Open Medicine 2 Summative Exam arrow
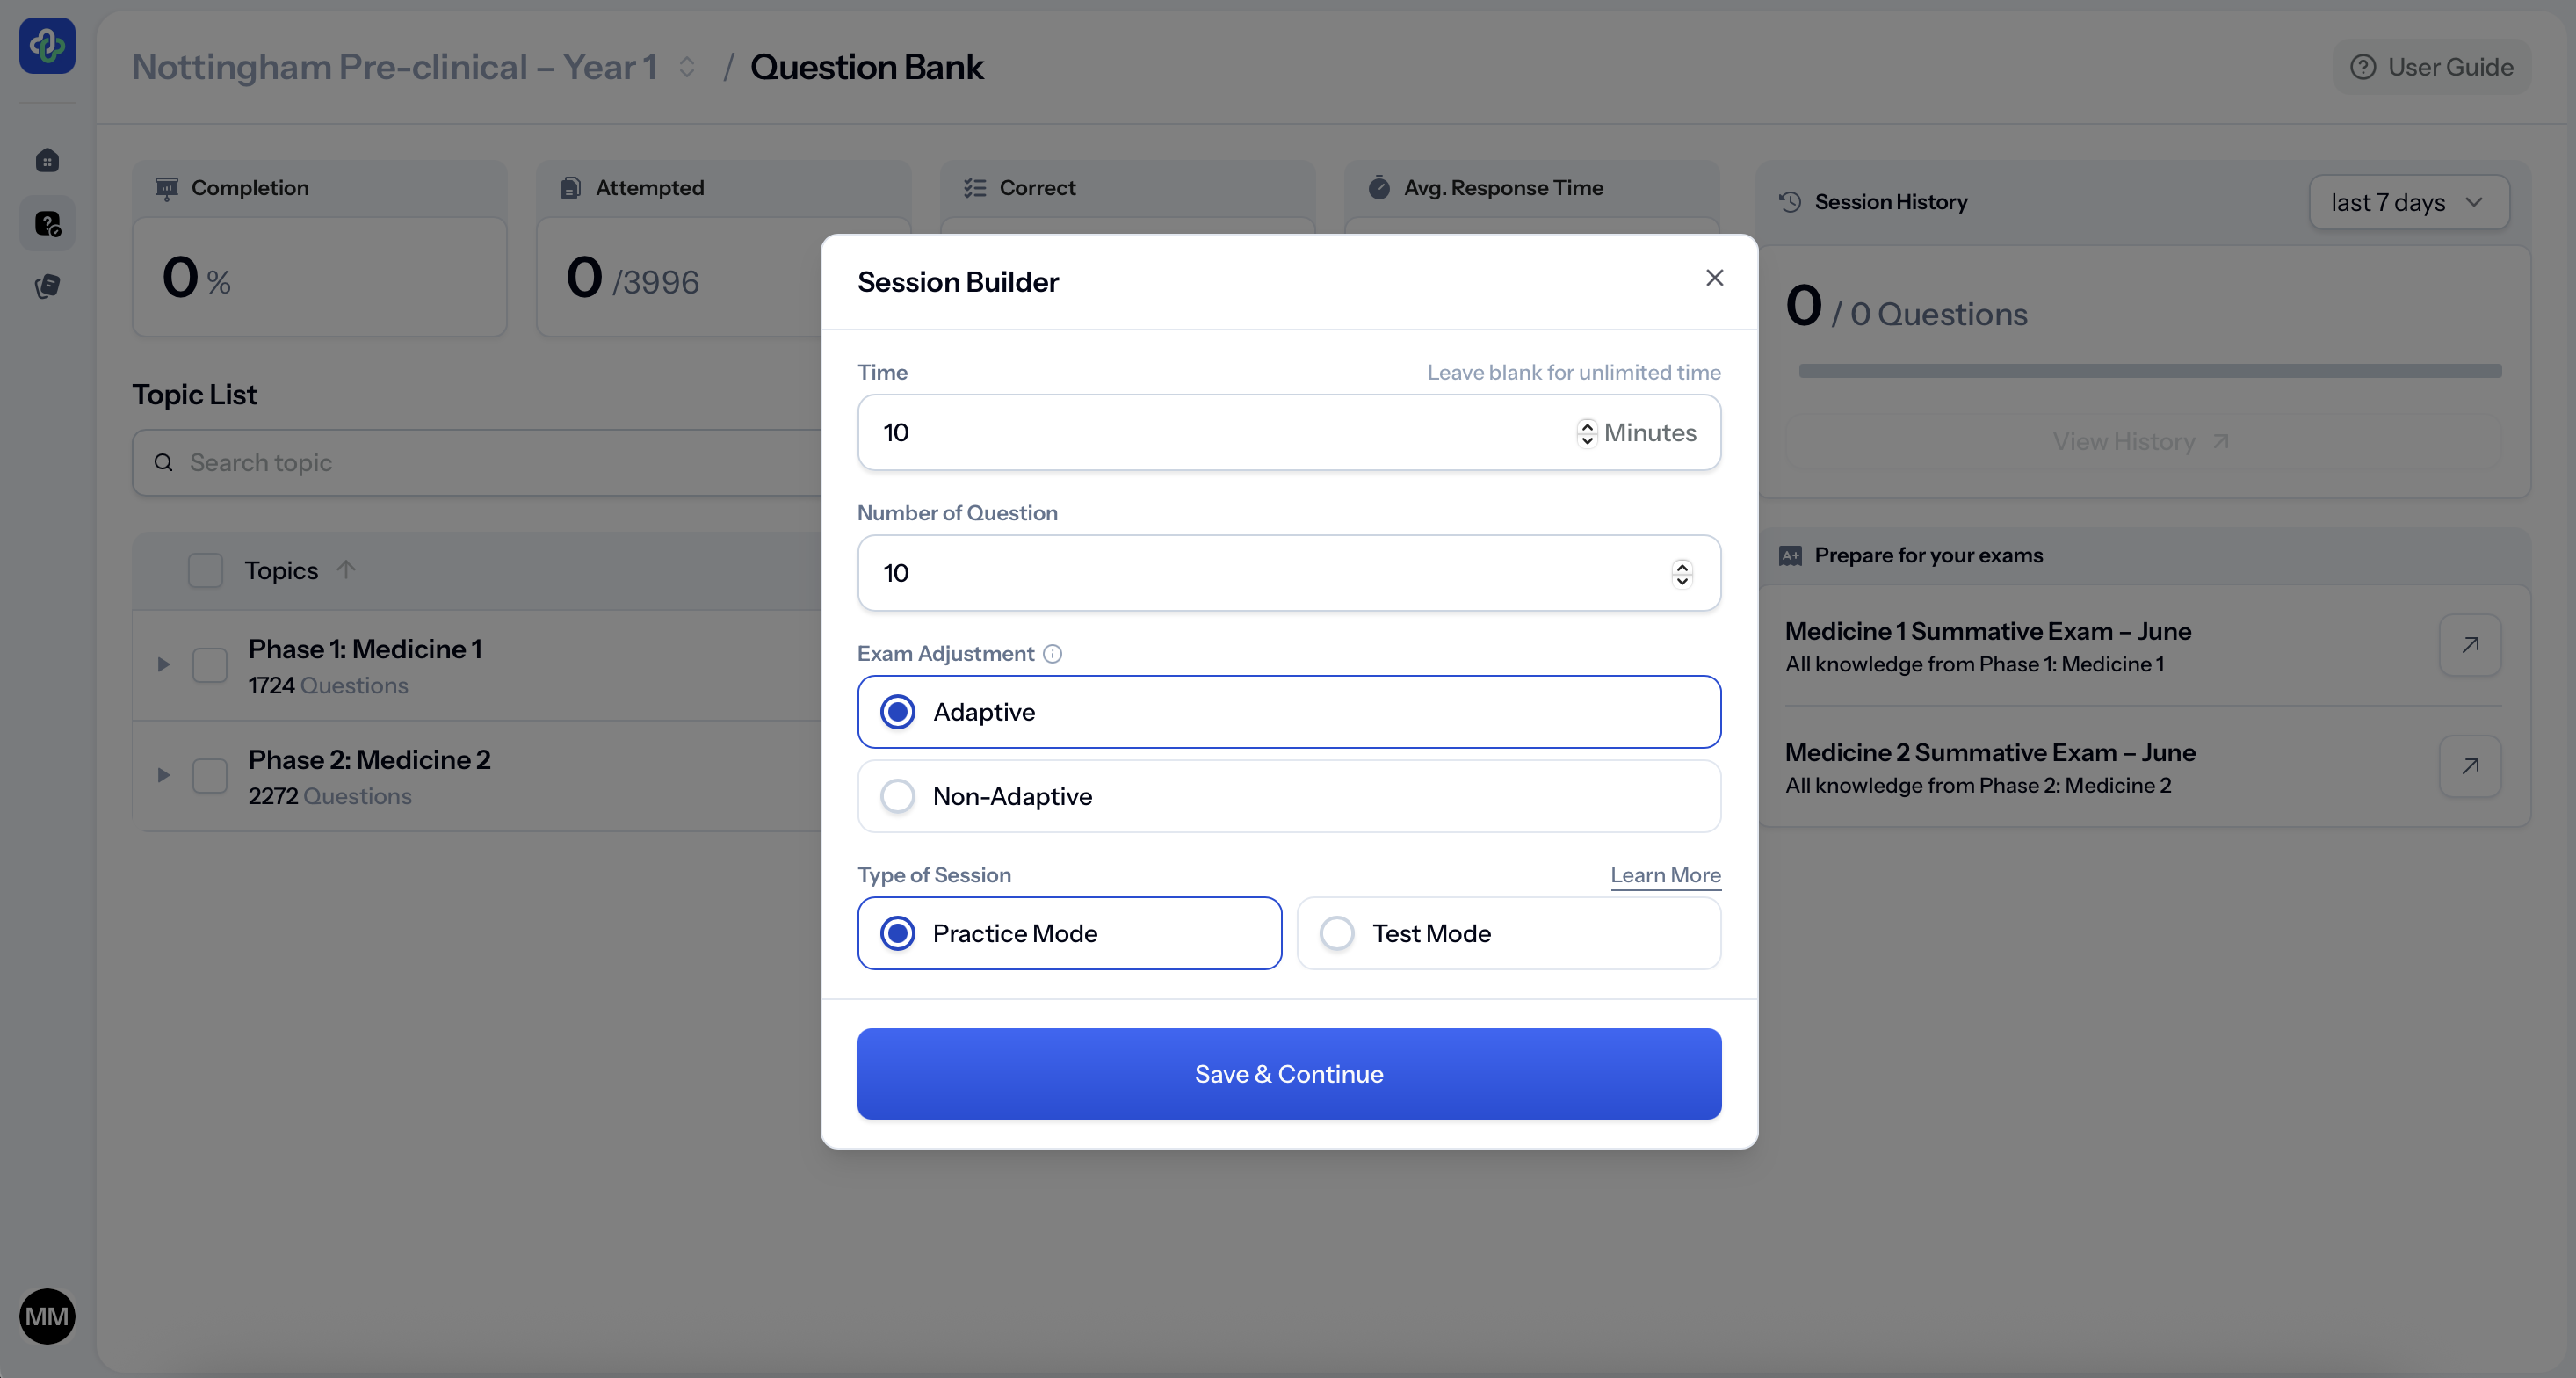Image resolution: width=2576 pixels, height=1378 pixels. coord(2470,766)
